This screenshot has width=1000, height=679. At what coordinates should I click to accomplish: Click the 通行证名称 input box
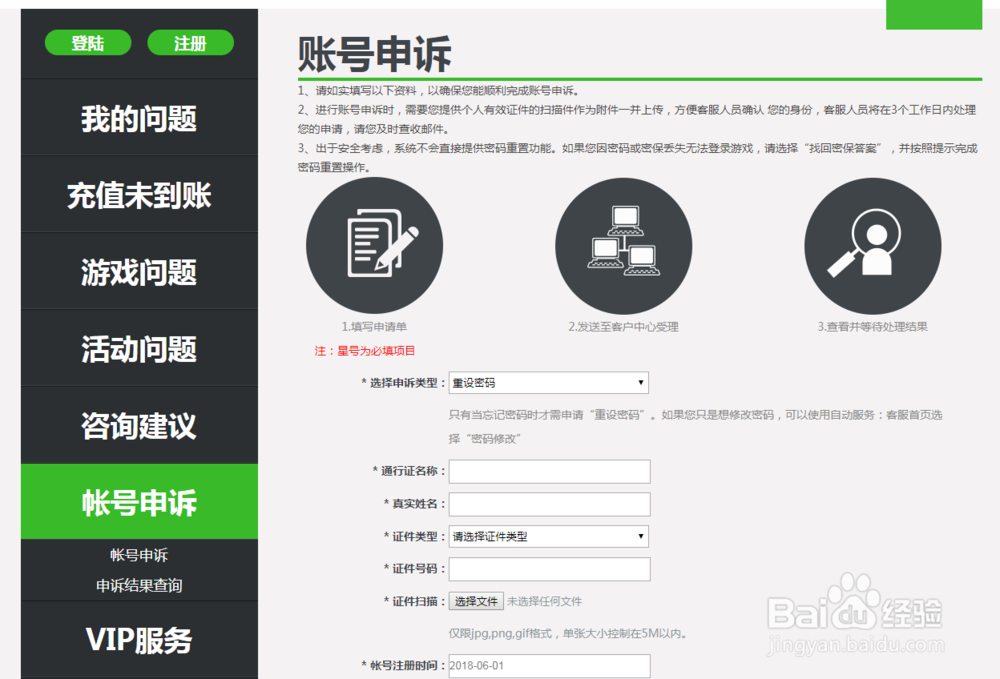pos(548,471)
